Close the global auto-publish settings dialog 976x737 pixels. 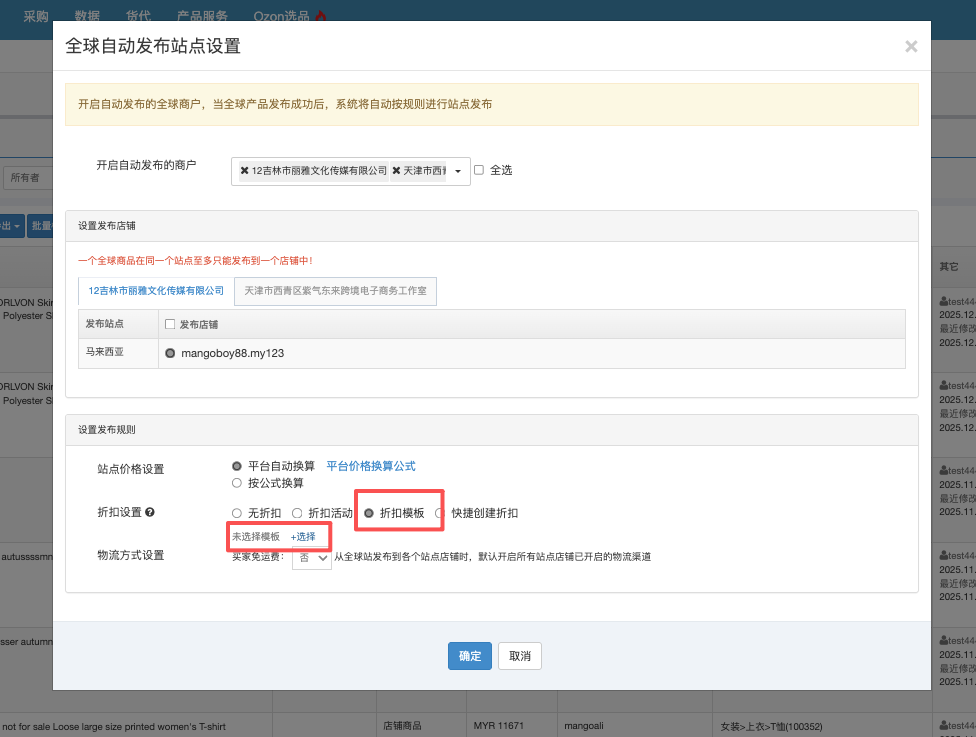coord(910,47)
